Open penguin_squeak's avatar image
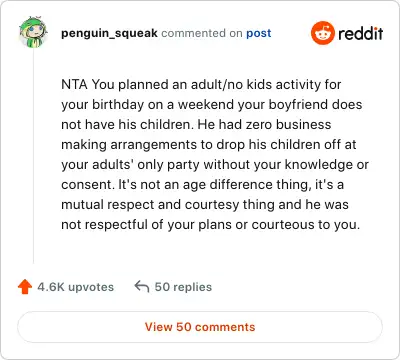This screenshot has width=400, height=360. pyautogui.click(x=33, y=32)
